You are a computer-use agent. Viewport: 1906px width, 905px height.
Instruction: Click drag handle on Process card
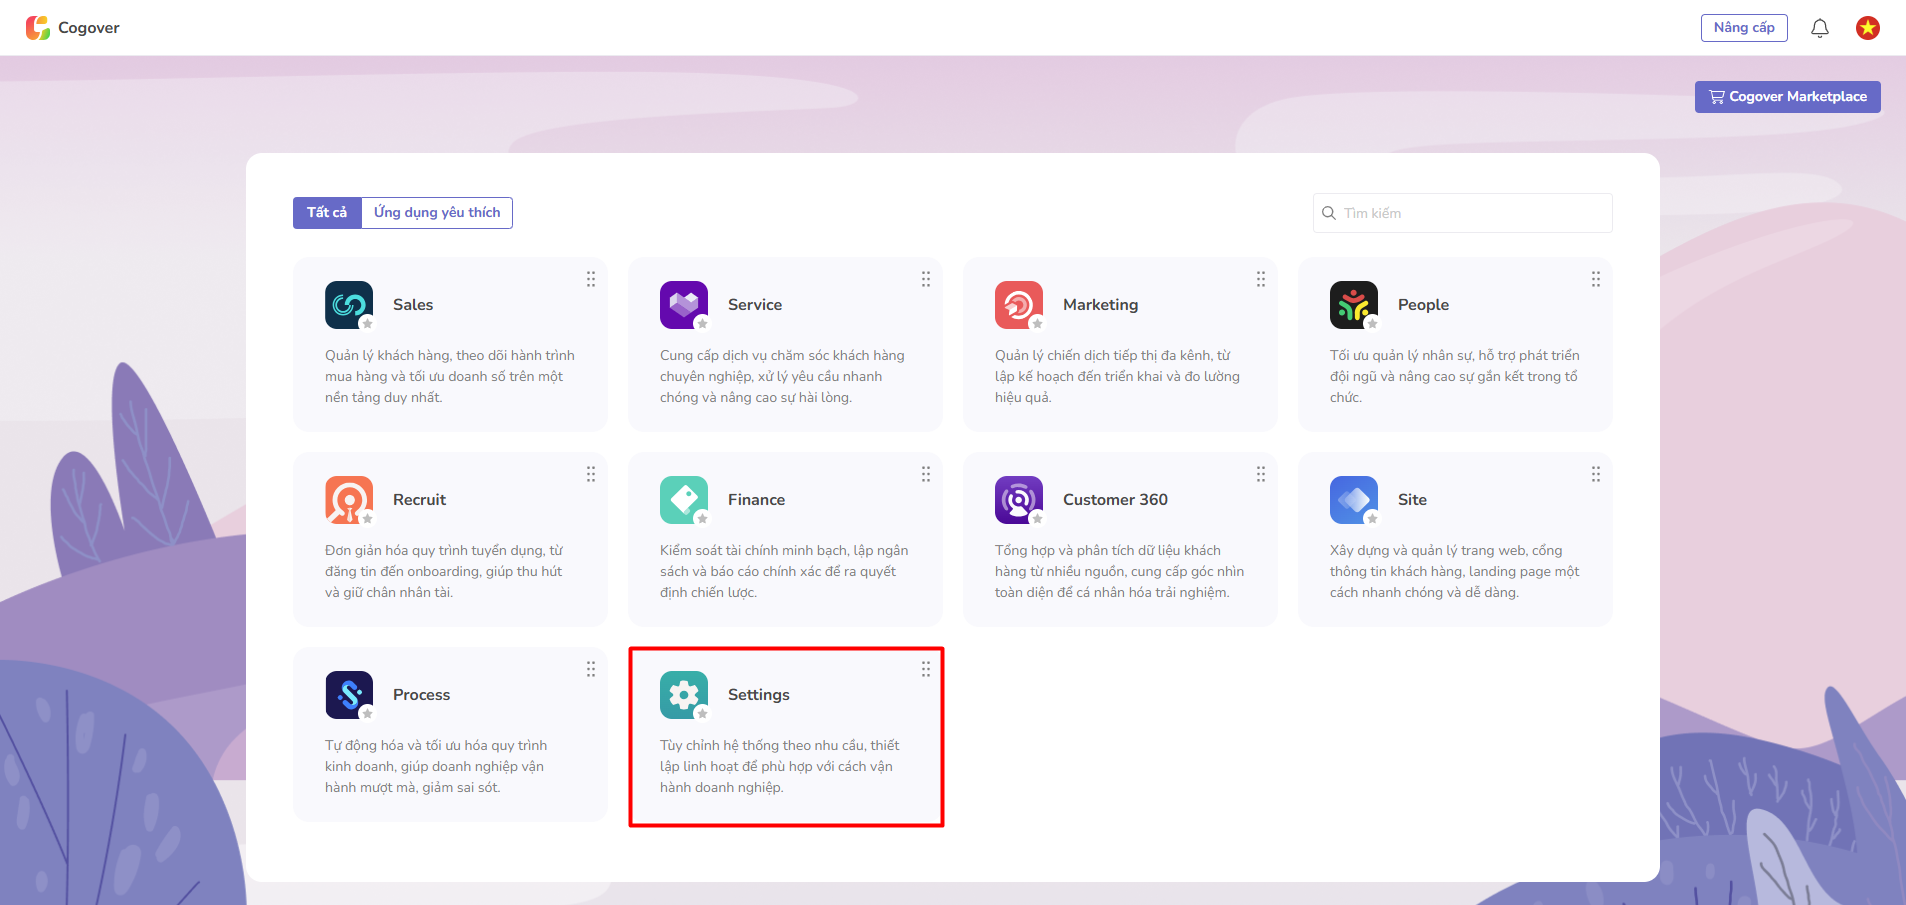(x=591, y=669)
